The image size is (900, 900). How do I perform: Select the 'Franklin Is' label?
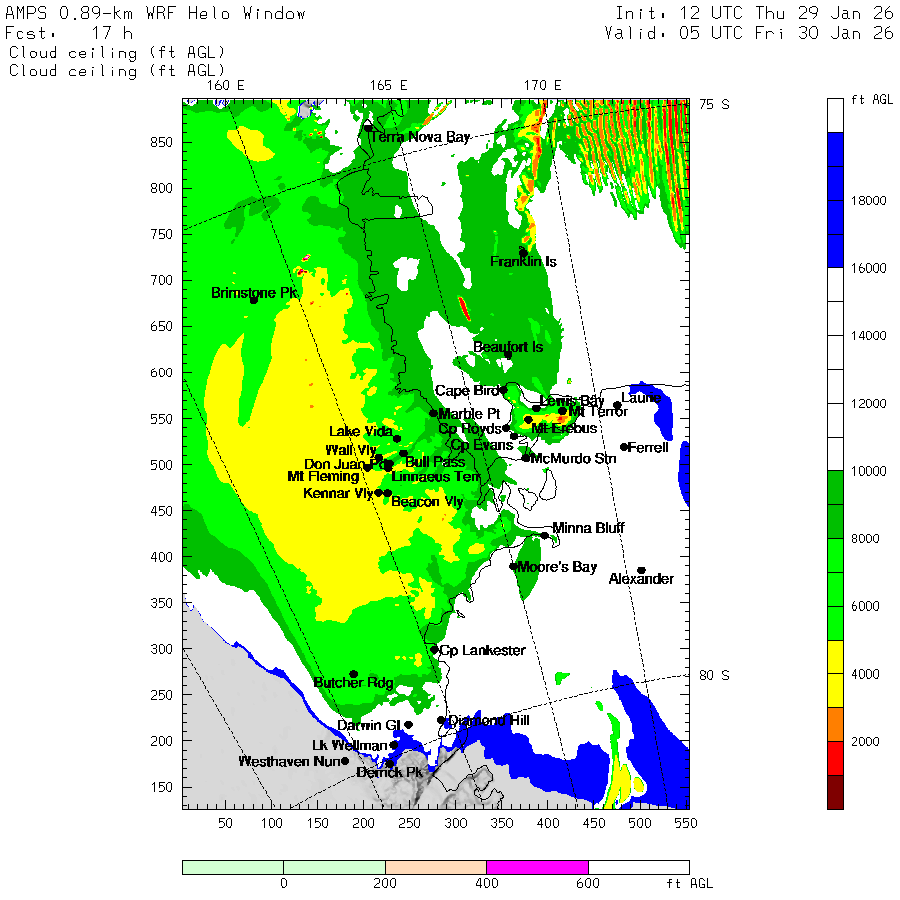tap(523, 261)
